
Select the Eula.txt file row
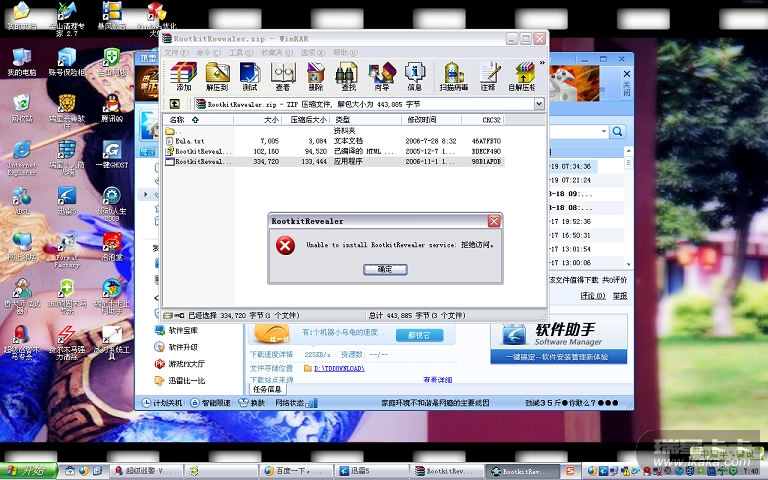click(x=334, y=141)
